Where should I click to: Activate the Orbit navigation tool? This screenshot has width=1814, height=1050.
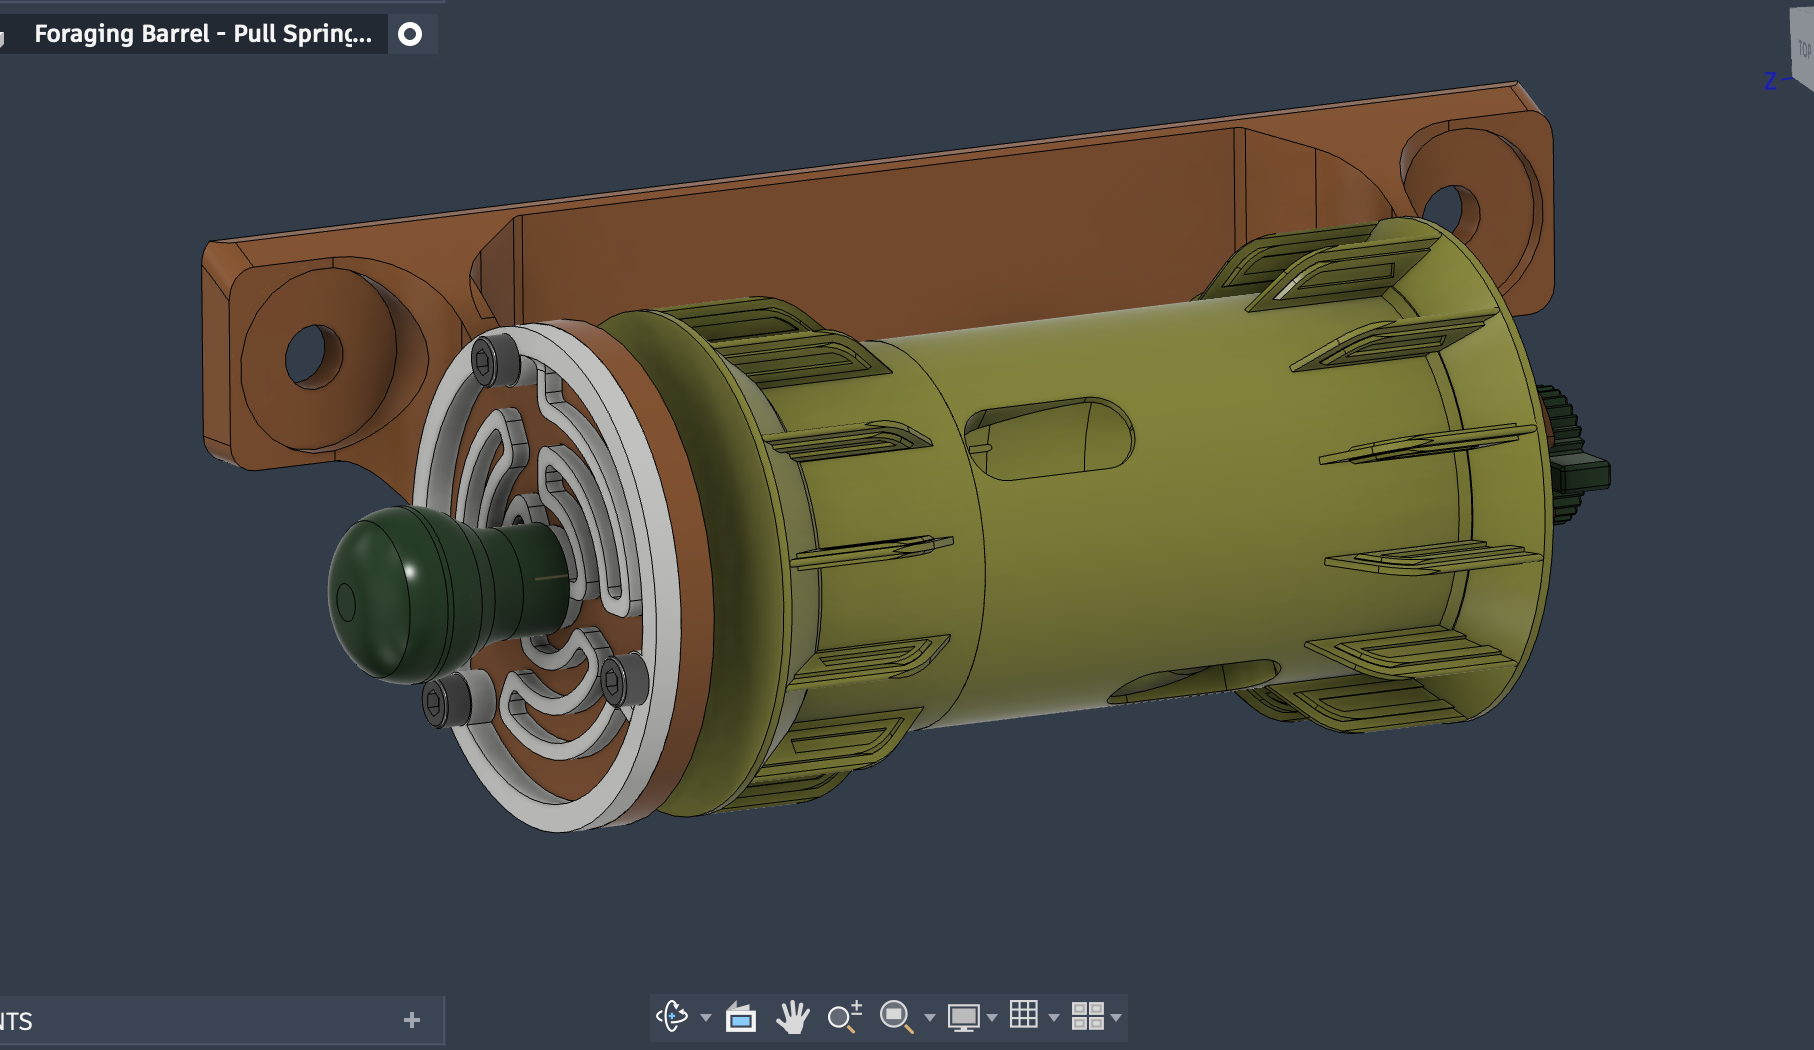[673, 1017]
